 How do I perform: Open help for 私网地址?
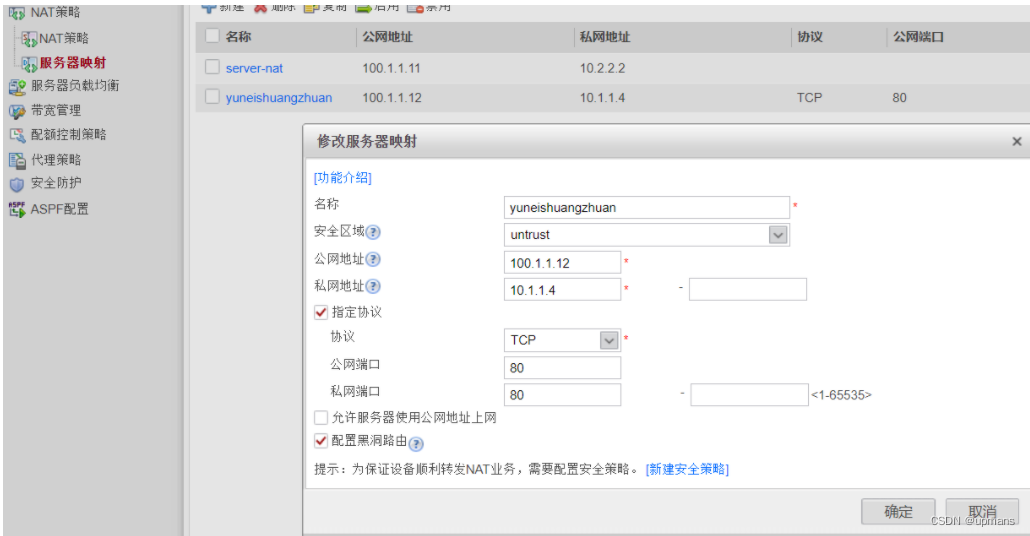coord(373,286)
